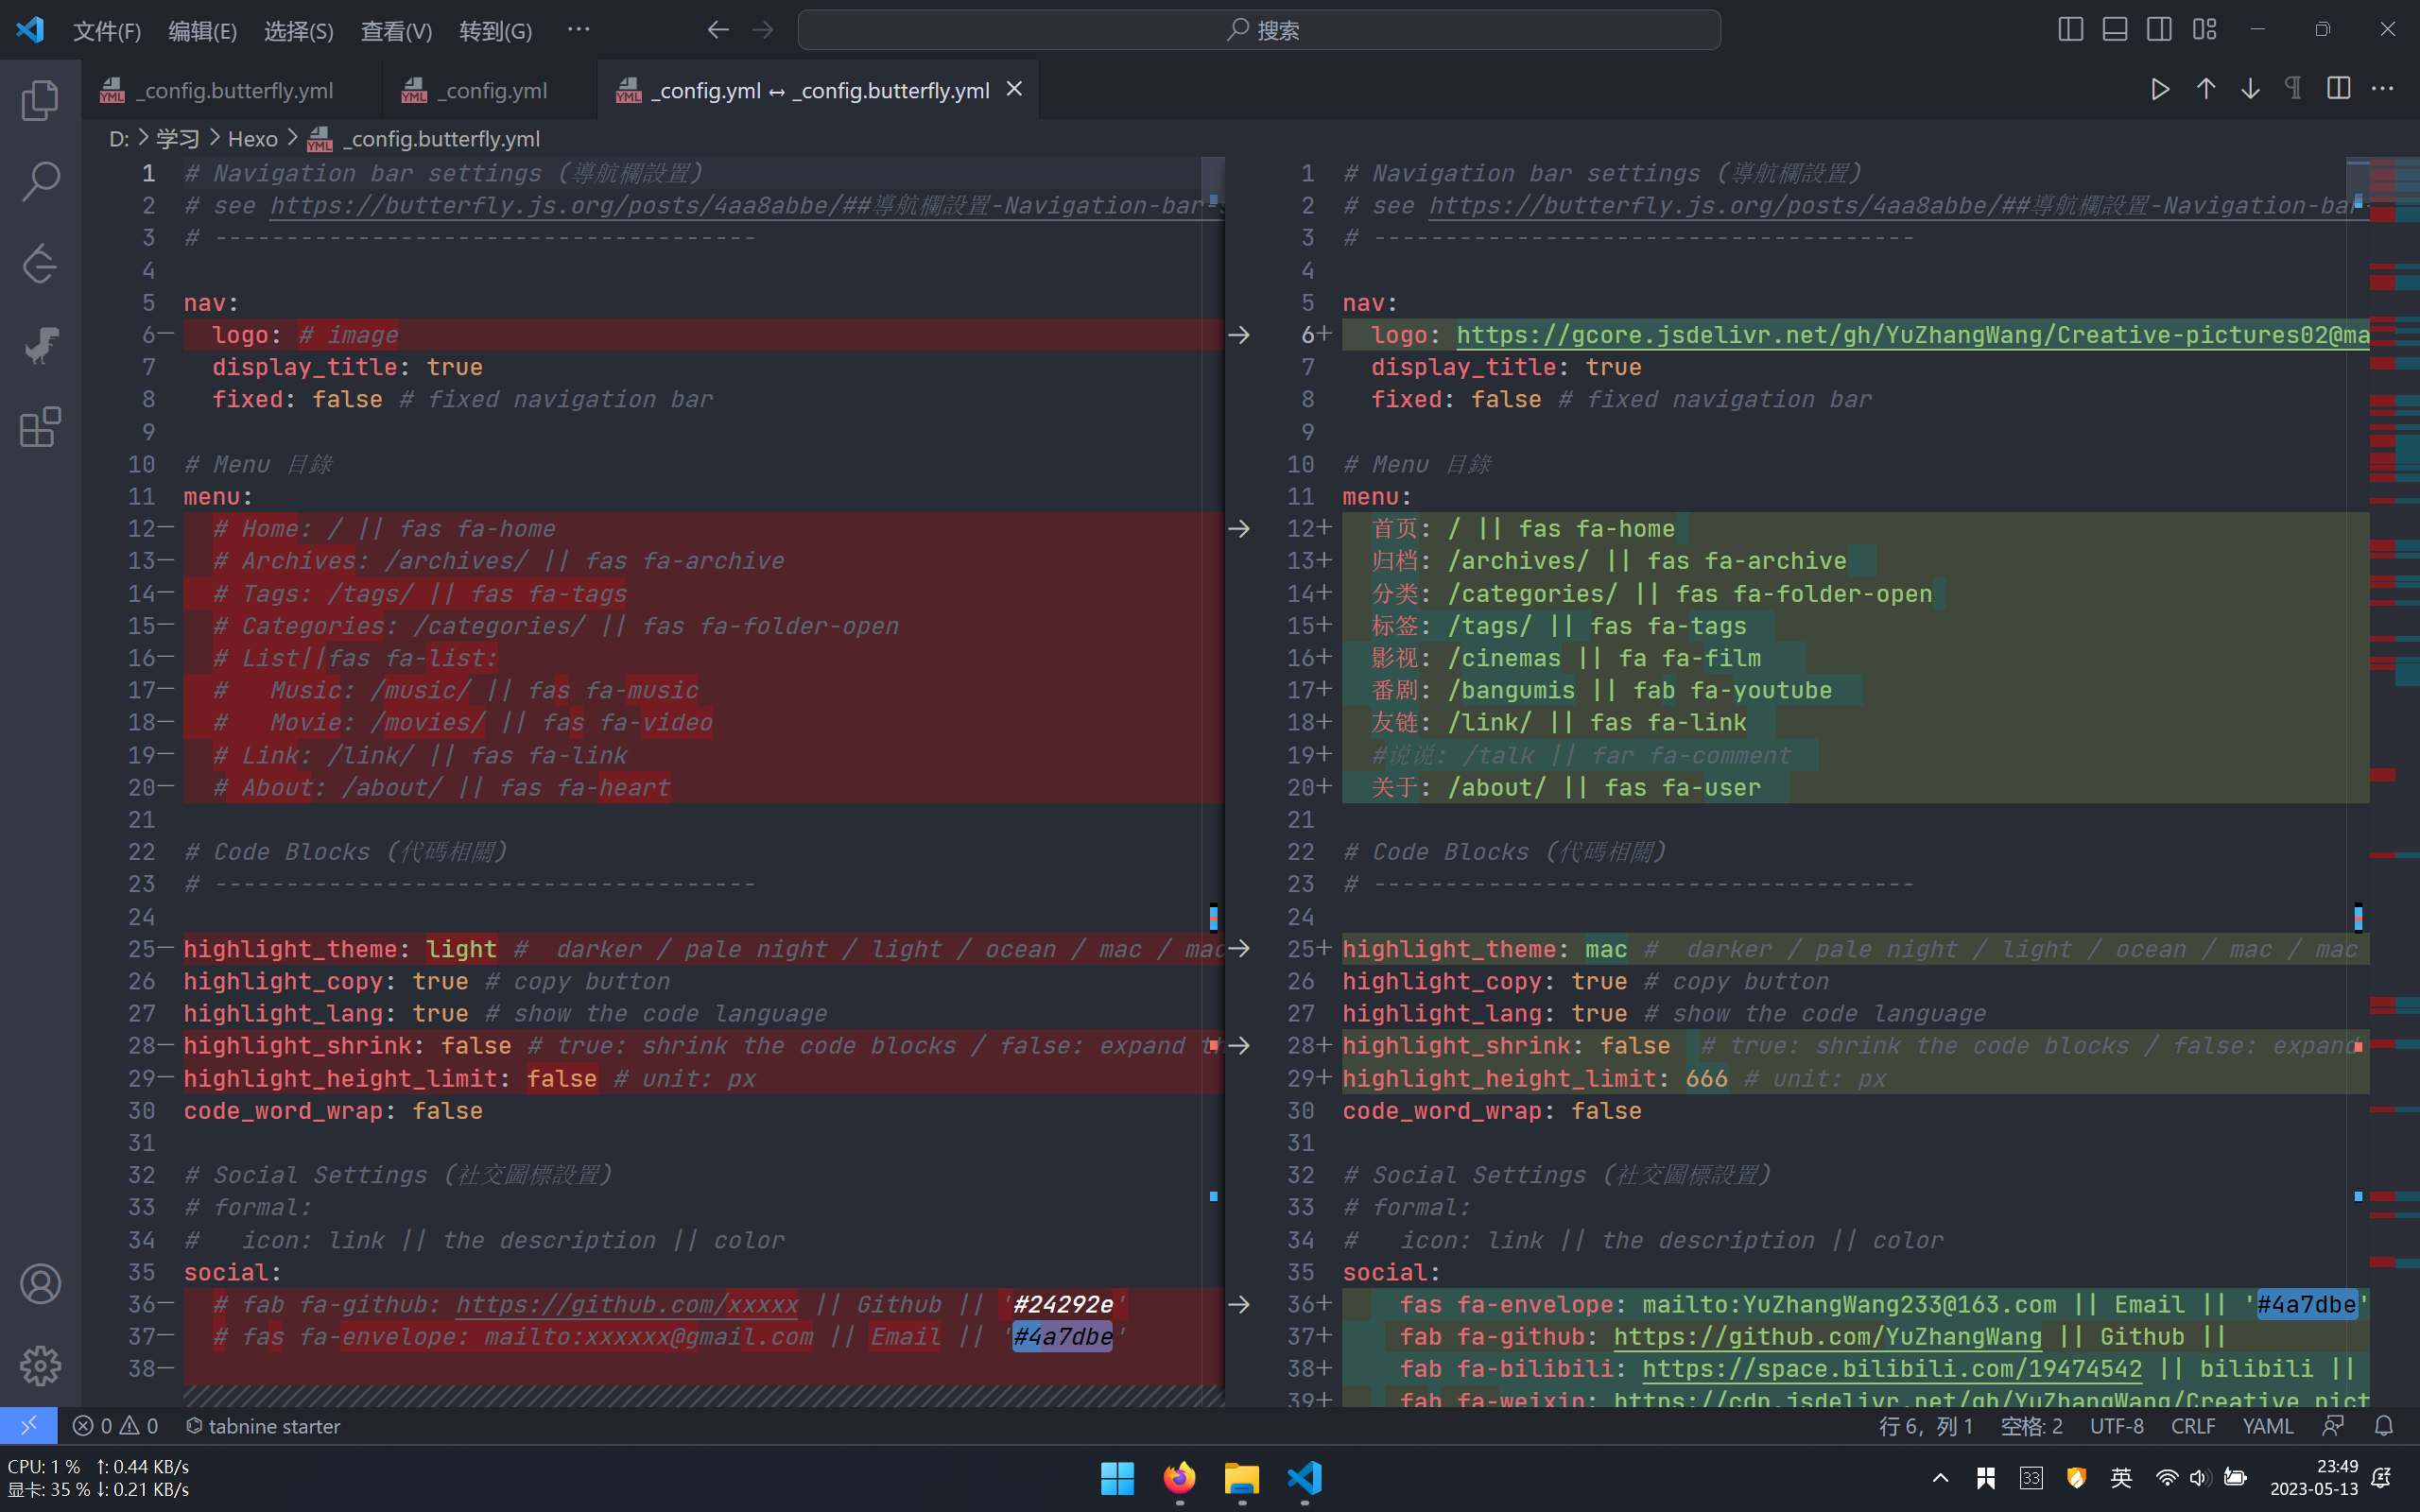
Task: Toggle the Primary Side Bar visibility control
Action: [2070, 29]
